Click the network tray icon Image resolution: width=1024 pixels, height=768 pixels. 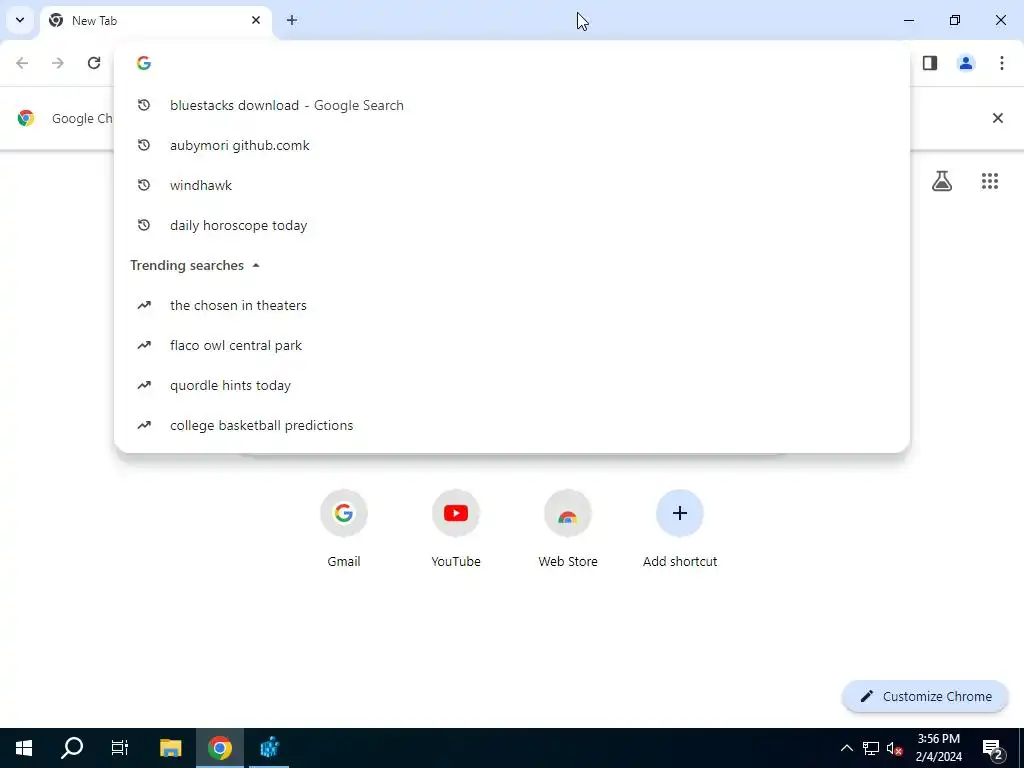click(871, 748)
